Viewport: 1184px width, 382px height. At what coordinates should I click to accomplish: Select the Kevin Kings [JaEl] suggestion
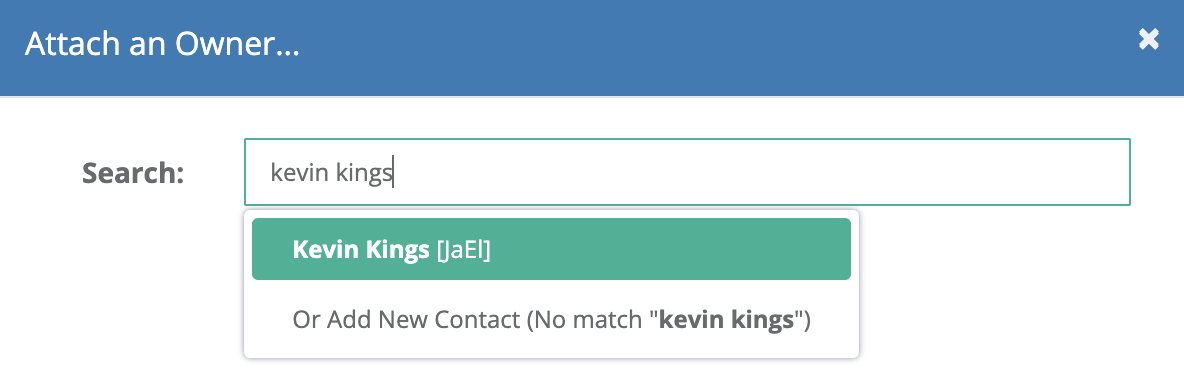click(551, 249)
